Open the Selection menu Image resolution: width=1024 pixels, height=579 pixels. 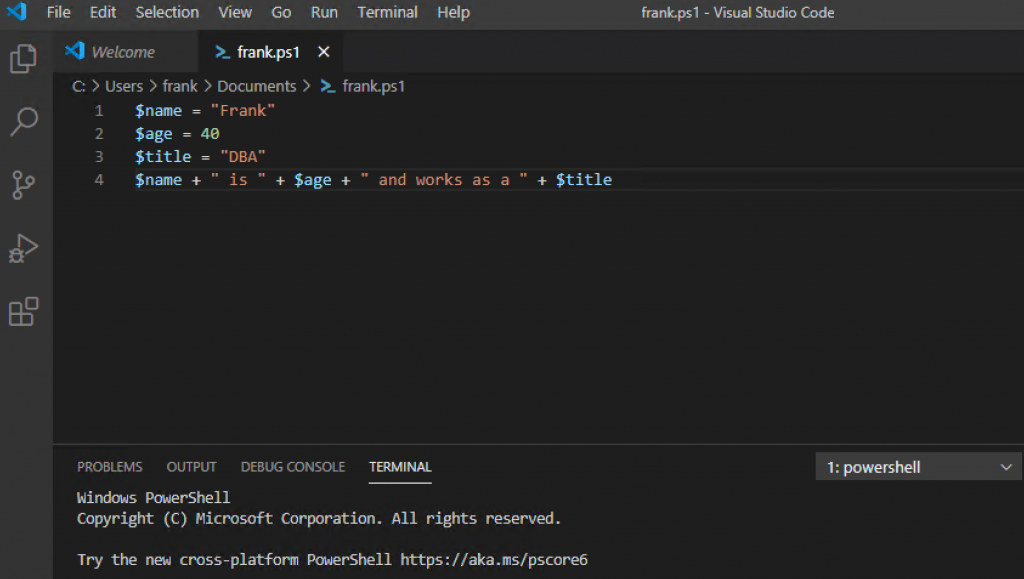tap(167, 13)
